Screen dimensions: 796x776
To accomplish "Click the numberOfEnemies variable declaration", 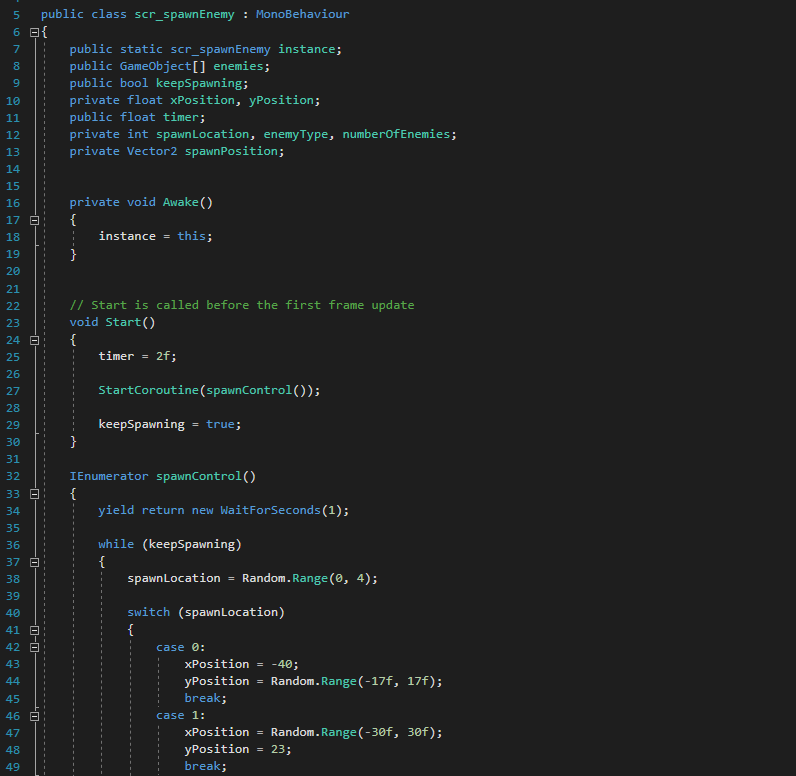I will (399, 134).
